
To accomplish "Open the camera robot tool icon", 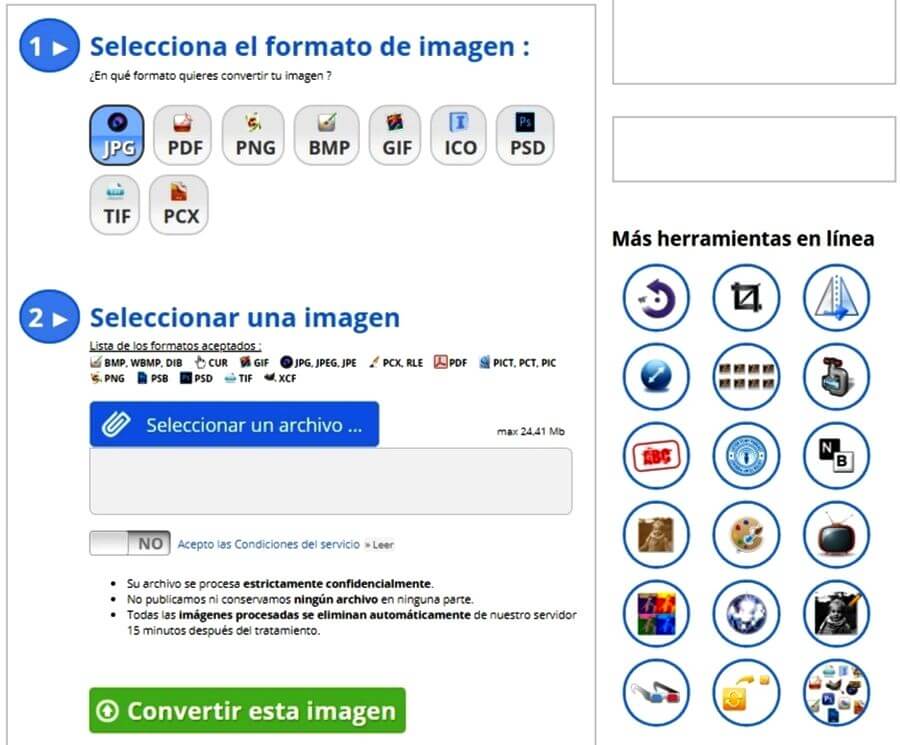I will click(x=836, y=377).
